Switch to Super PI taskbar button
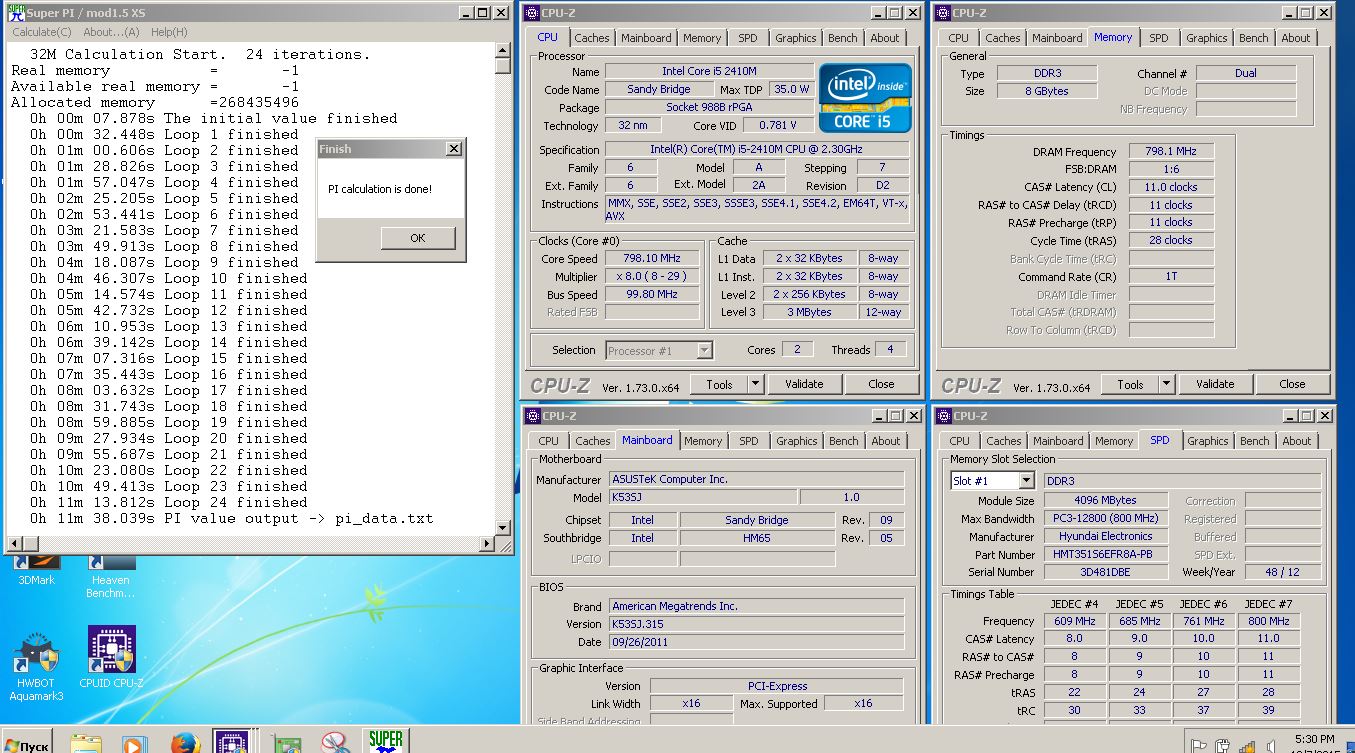 (x=385, y=741)
